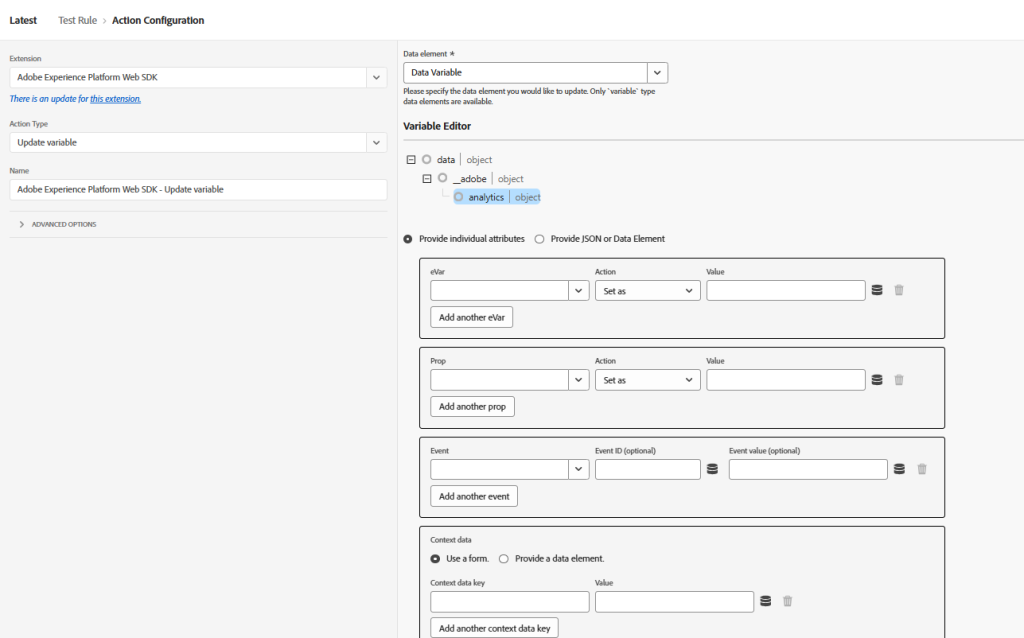Image resolution: width=1024 pixels, height=638 pixels.
Task: Click the __adobe tree label
Action: coord(470,178)
